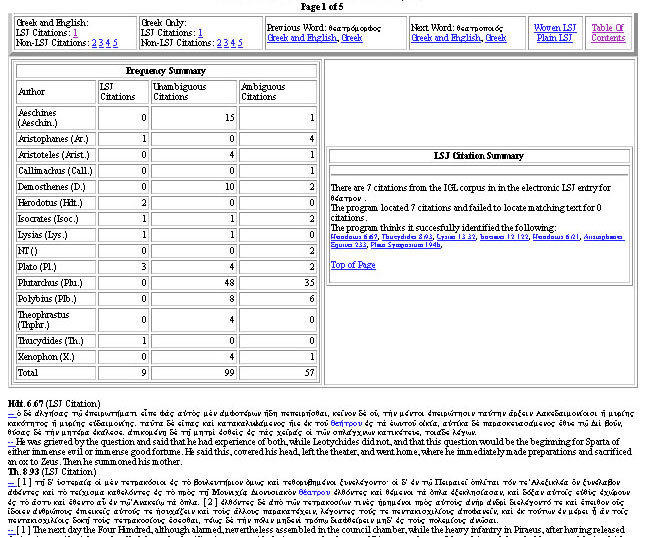Click the 'Frequency Summary' table heading
The height and width of the screenshot is (537, 646).
point(166,71)
